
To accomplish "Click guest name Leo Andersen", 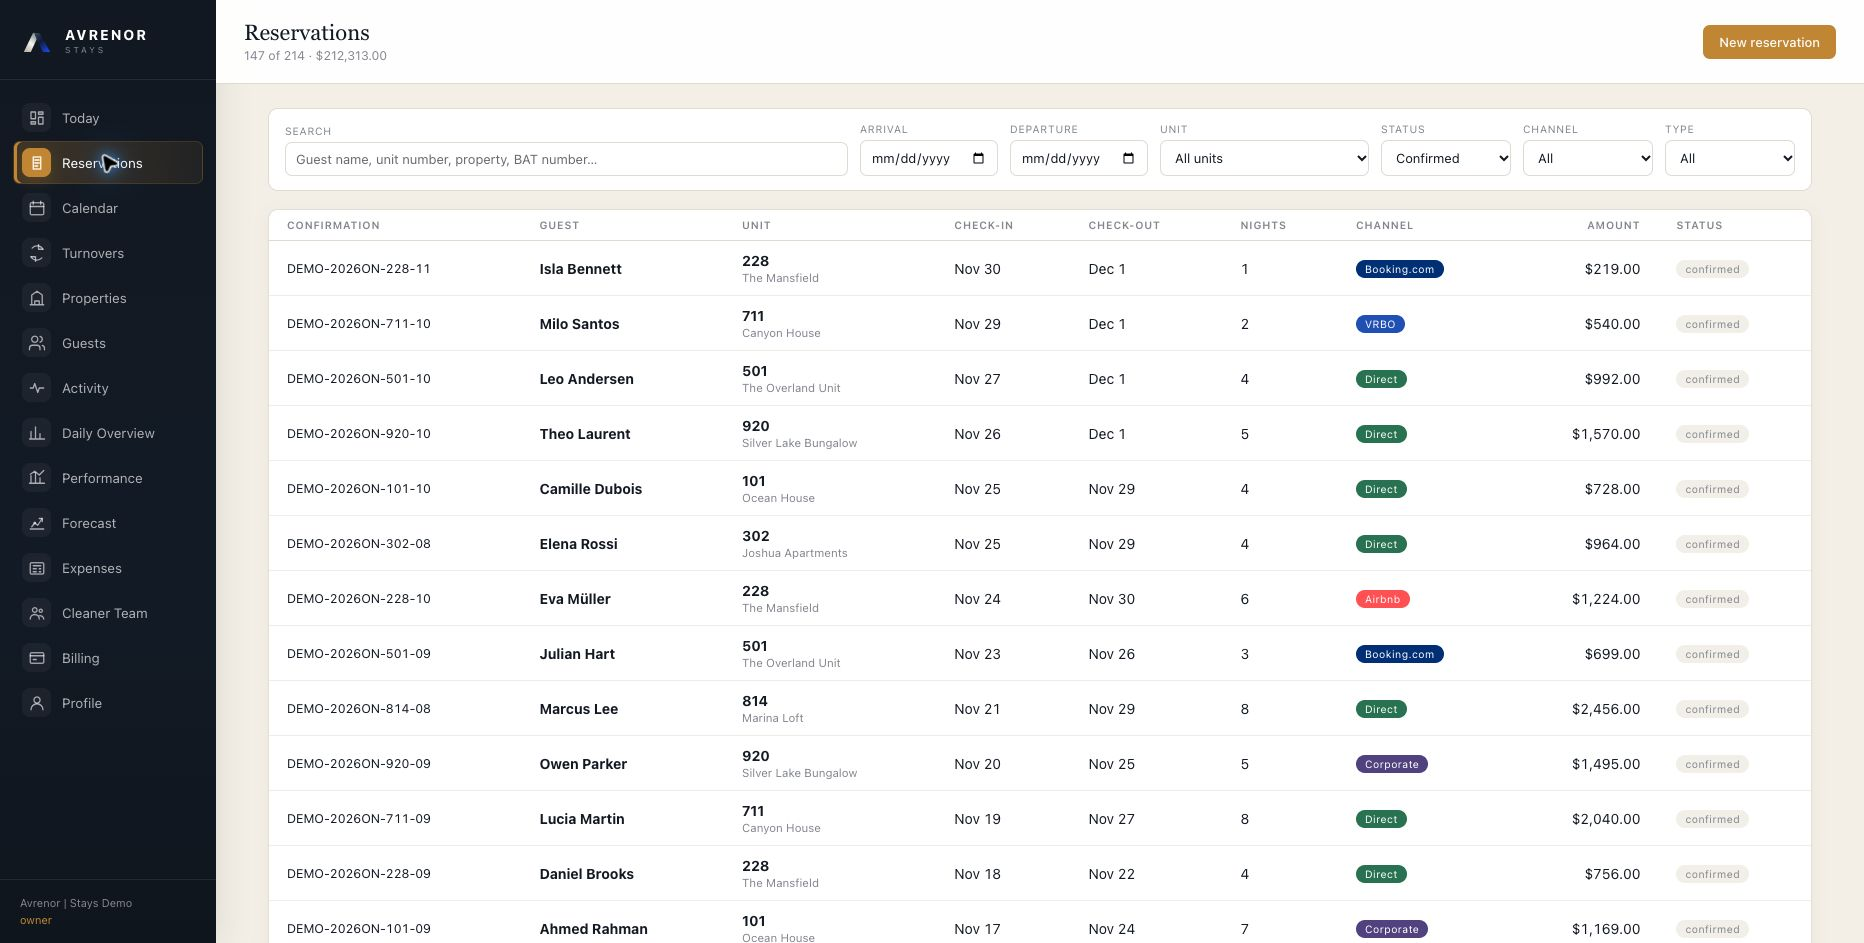I will [x=586, y=379].
